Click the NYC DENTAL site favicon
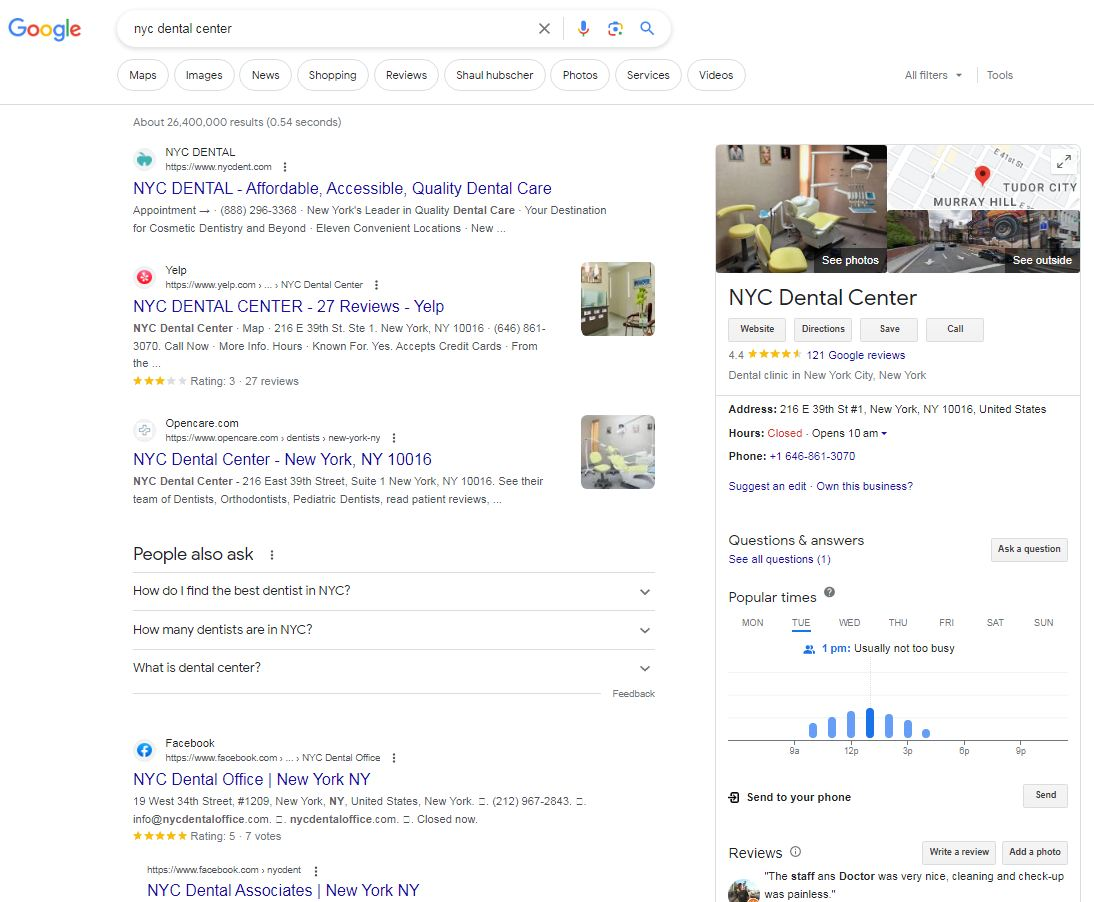The width and height of the screenshot is (1094, 902). (144, 160)
